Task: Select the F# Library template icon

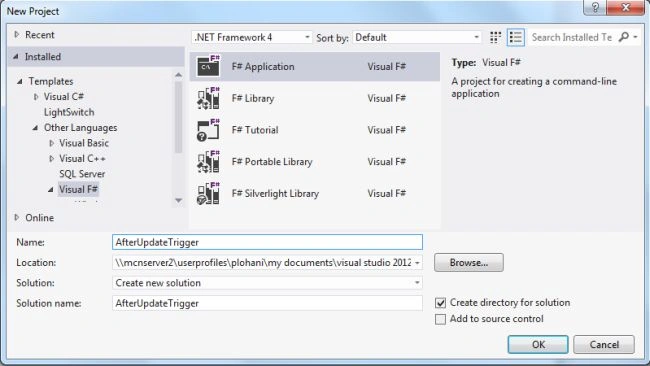Action: [x=209, y=98]
